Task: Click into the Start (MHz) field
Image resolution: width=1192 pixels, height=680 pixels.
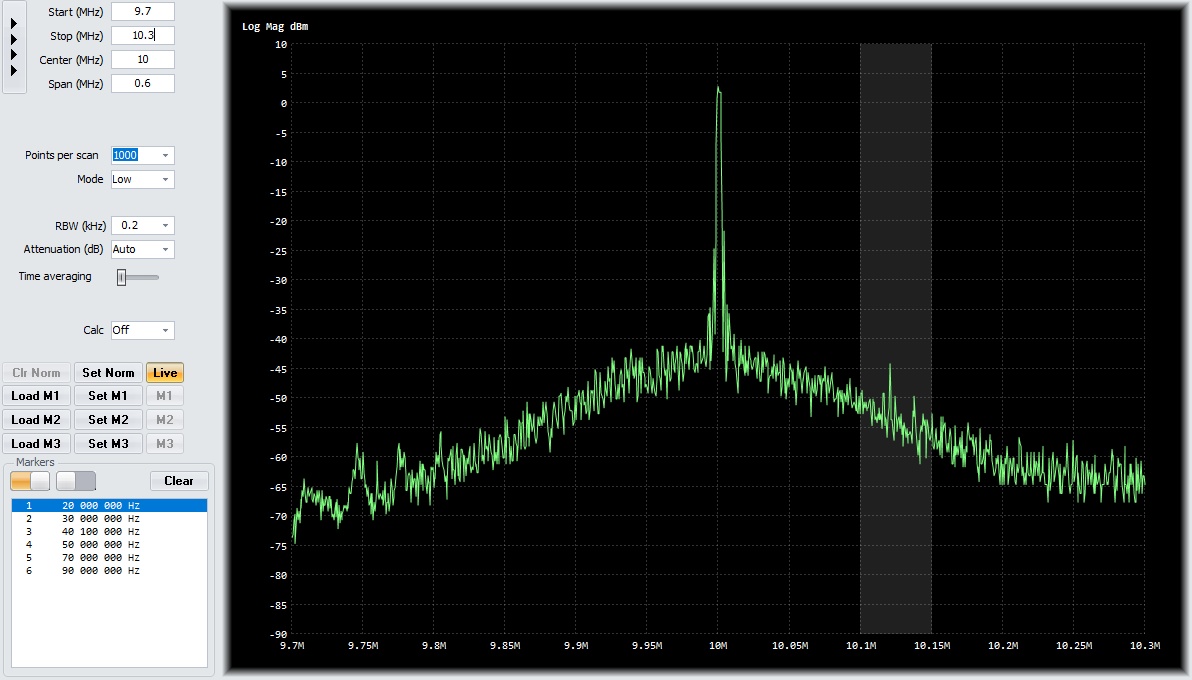Action: (142, 12)
